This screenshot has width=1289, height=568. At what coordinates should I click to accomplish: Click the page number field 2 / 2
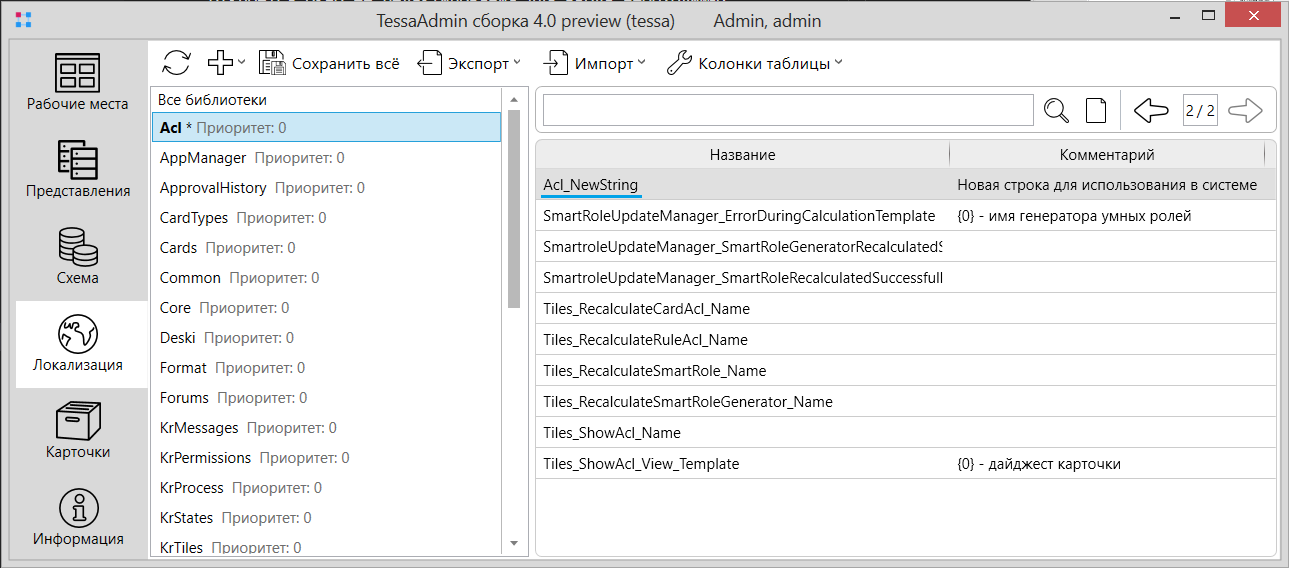click(1199, 110)
